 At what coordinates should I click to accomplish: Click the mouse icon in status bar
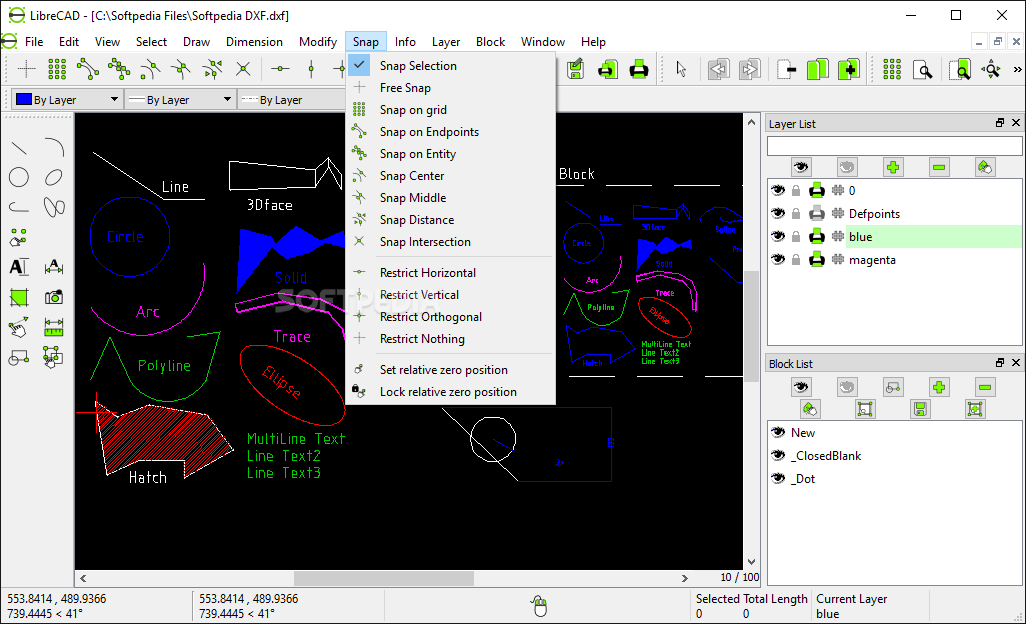point(539,606)
